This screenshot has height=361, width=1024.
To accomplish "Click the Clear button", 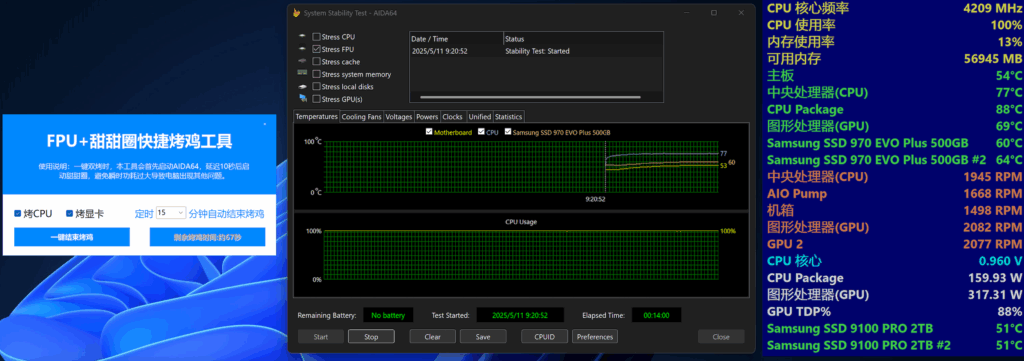I will coord(432,337).
